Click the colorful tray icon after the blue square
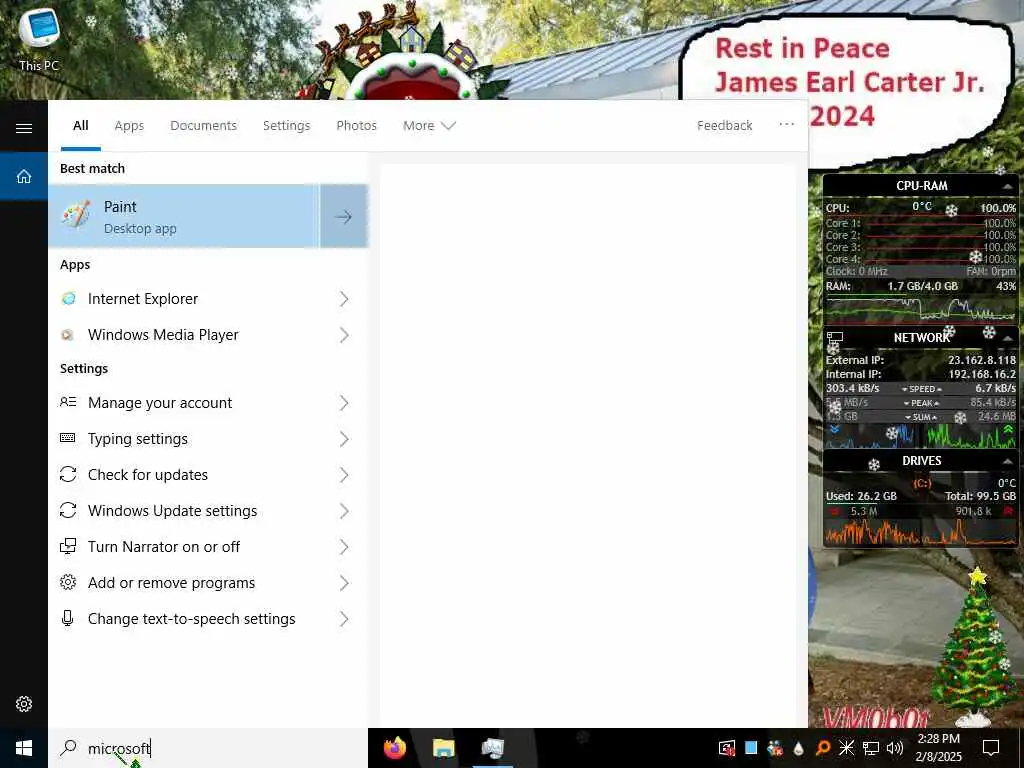The image size is (1024, 768). pyautogui.click(x=775, y=748)
